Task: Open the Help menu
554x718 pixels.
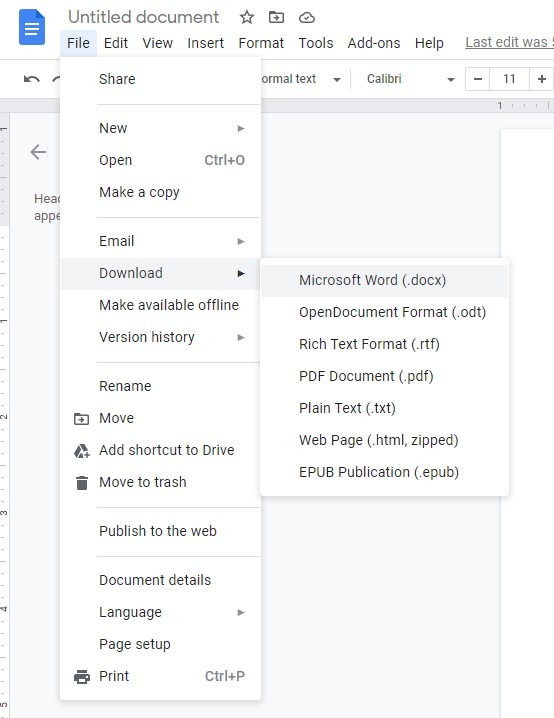Action: click(x=429, y=43)
